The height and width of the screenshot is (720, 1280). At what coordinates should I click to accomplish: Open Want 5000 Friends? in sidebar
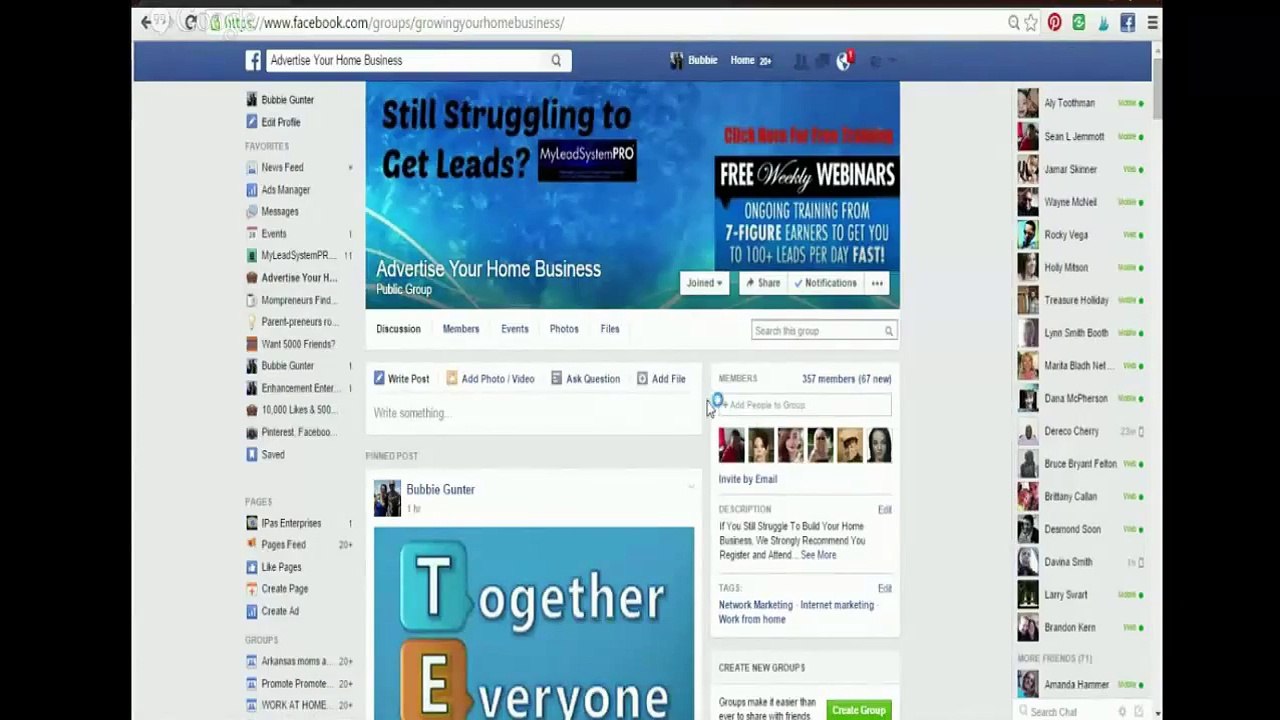[x=298, y=344]
